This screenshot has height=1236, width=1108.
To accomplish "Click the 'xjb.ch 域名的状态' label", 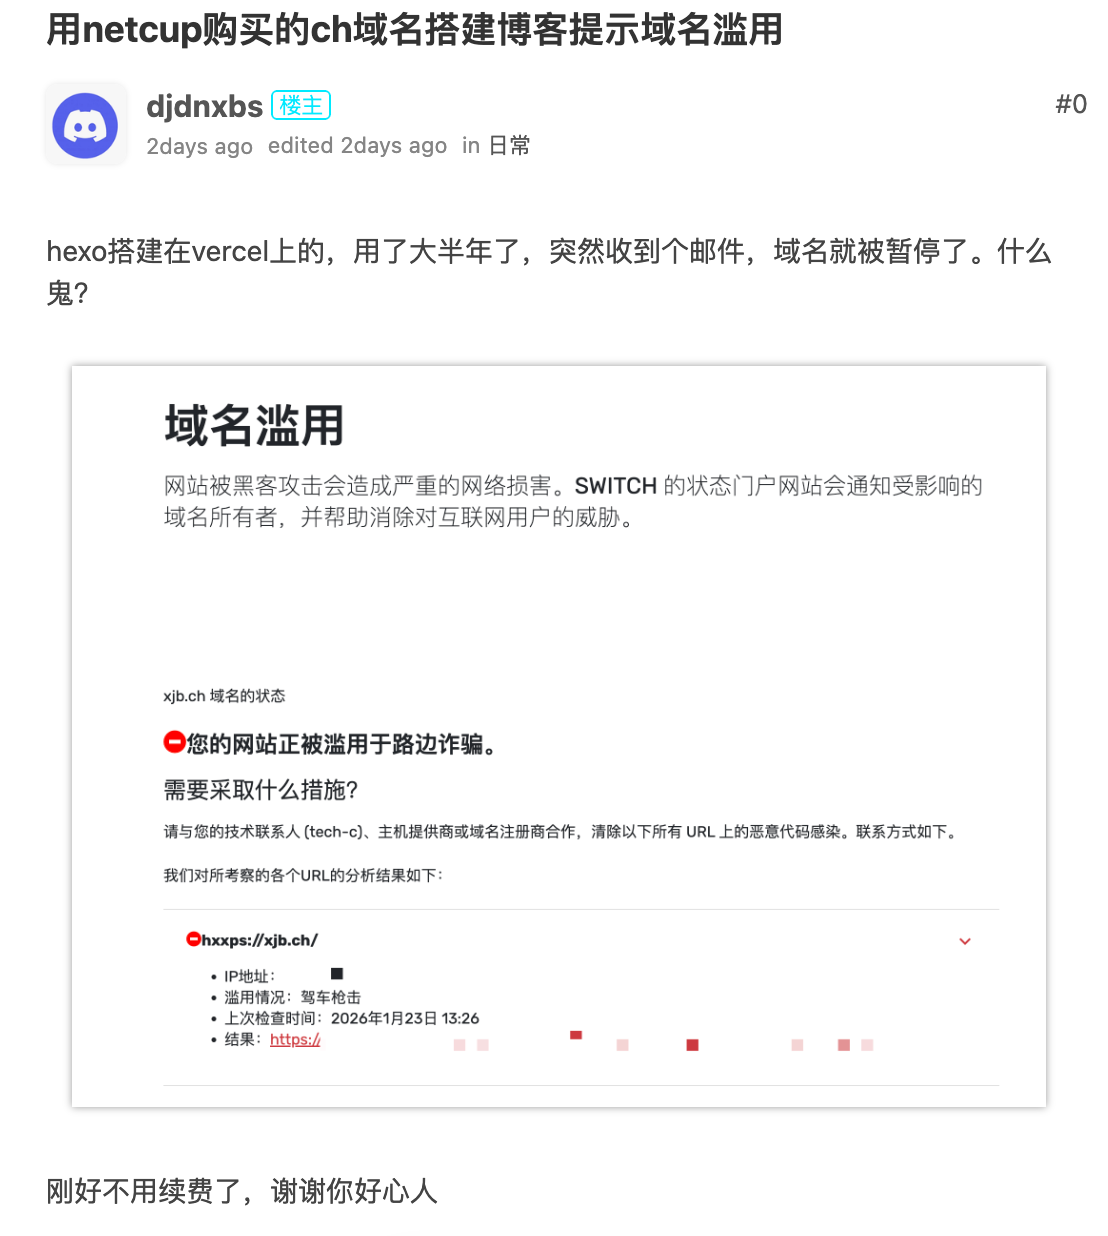I will click(224, 696).
